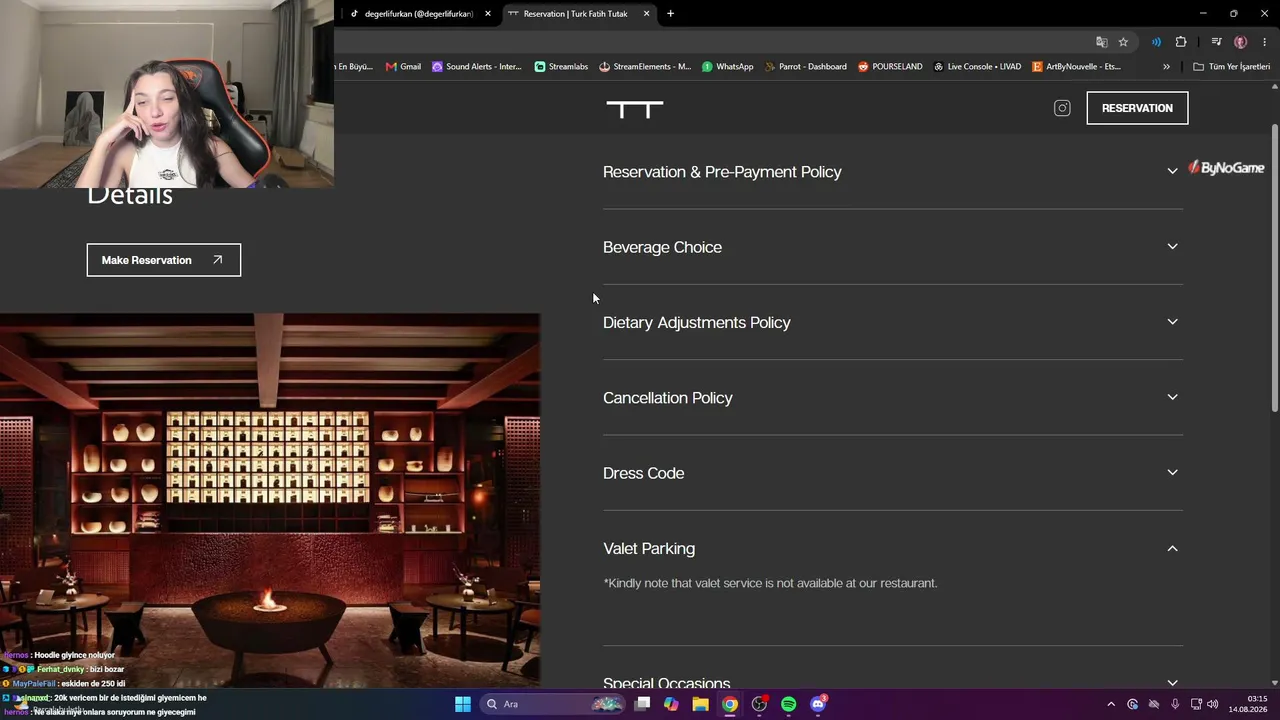Open OBS Studio from the taskbar
Viewport: 1280px width, 720px height.
coord(759,704)
